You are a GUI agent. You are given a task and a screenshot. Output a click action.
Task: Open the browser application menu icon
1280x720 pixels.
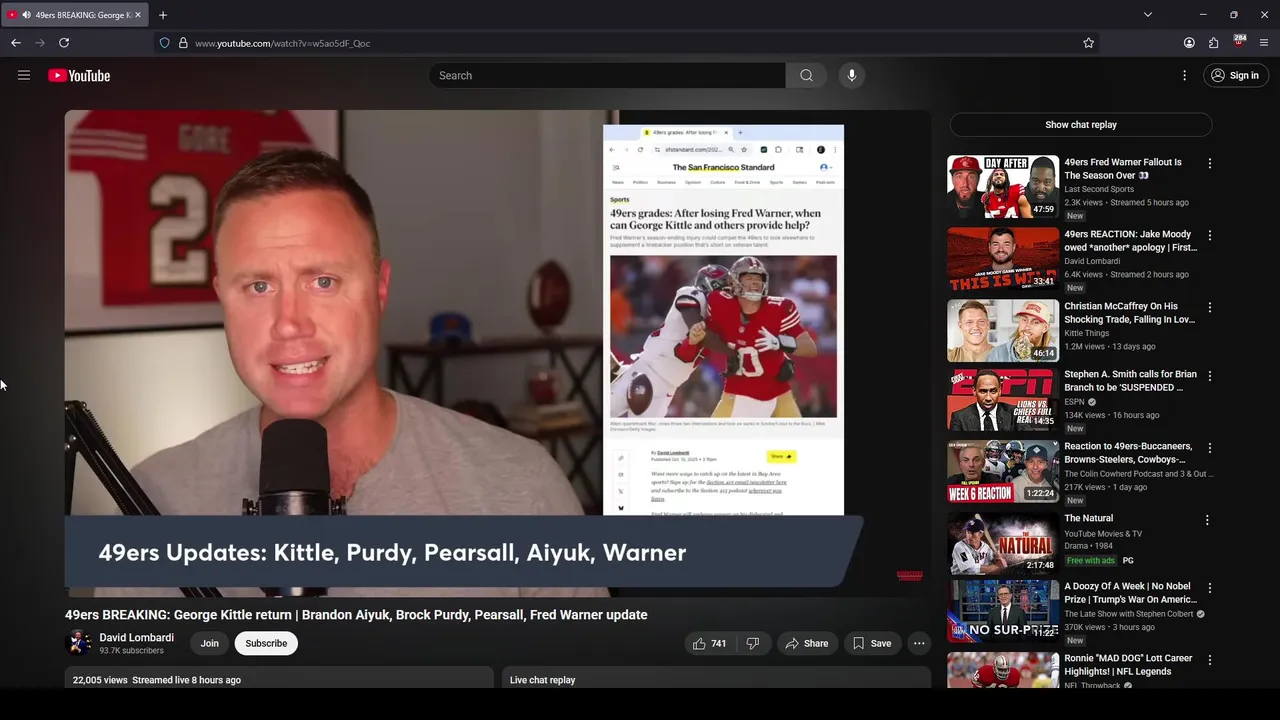coord(1264,43)
